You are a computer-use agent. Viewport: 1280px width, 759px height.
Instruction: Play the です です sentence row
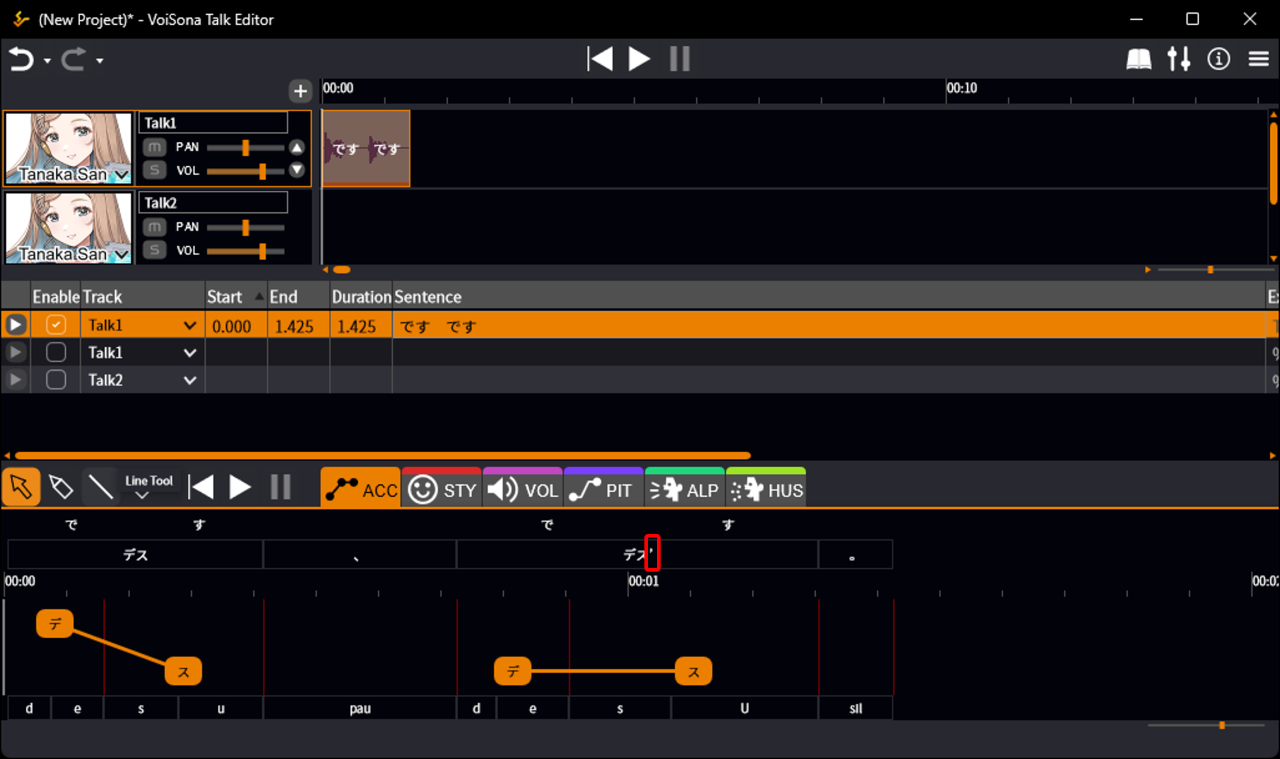point(15,325)
